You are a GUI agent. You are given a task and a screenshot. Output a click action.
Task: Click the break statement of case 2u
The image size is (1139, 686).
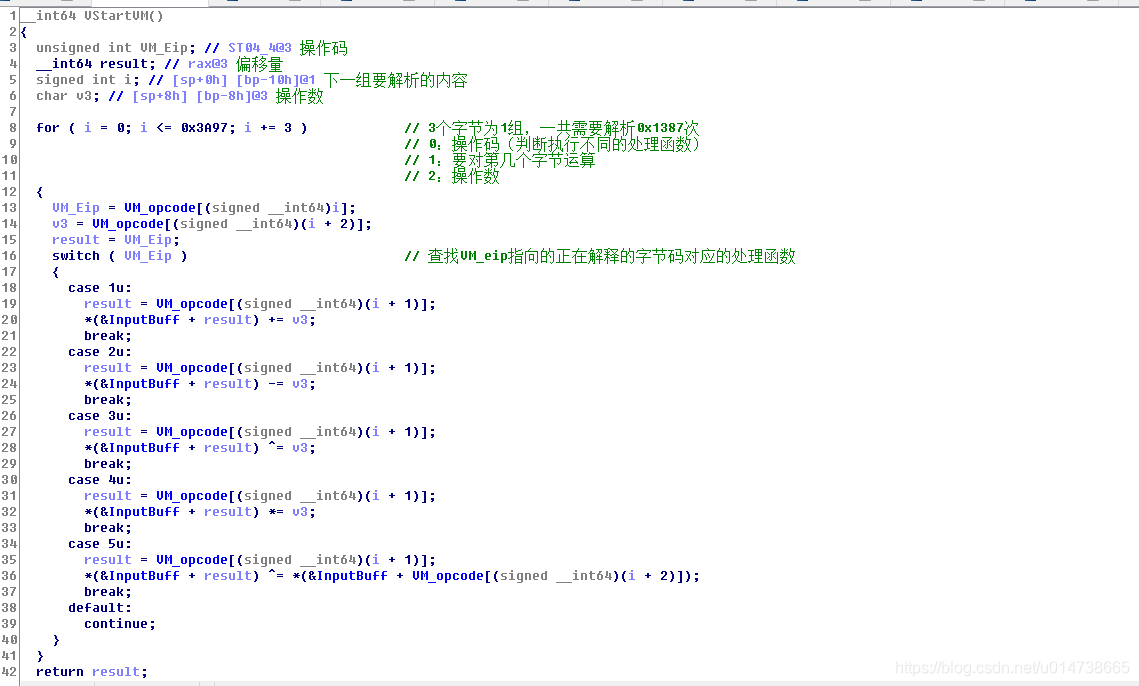(x=108, y=400)
